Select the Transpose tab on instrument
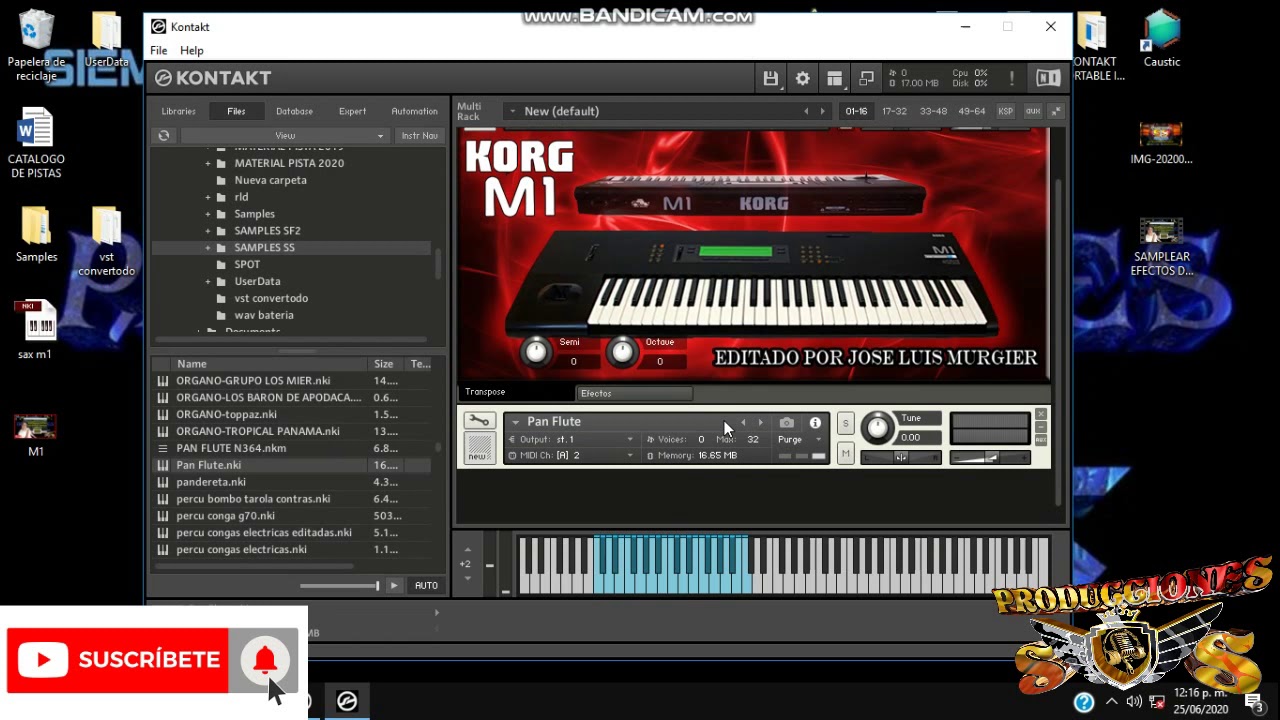The image size is (1280, 720). point(517,392)
